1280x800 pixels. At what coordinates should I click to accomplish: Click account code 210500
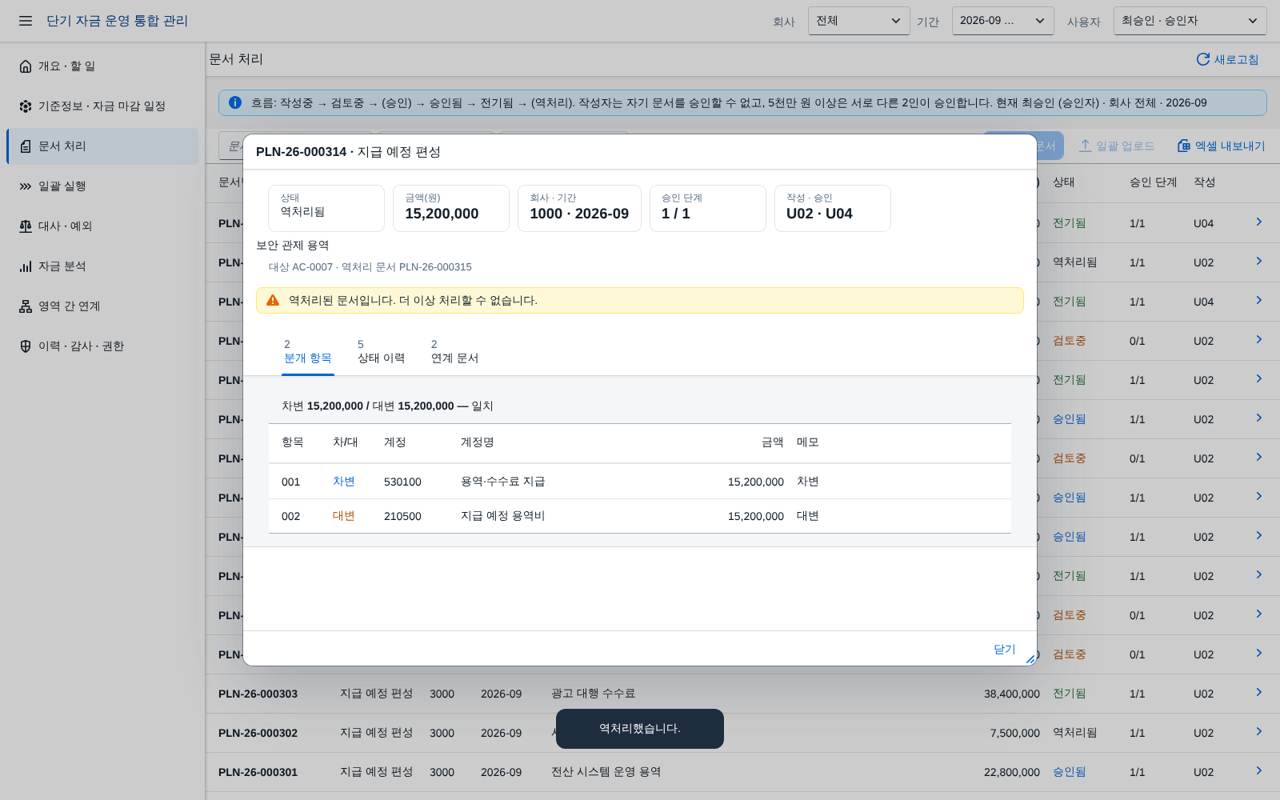[402, 517]
